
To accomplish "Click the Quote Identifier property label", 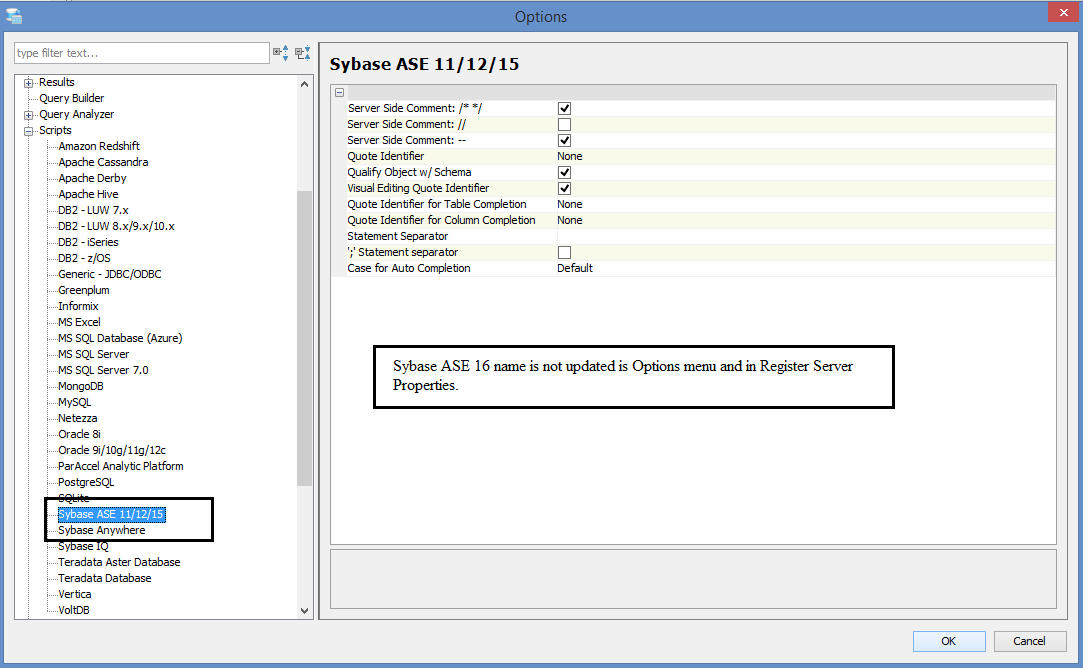I will point(386,156).
